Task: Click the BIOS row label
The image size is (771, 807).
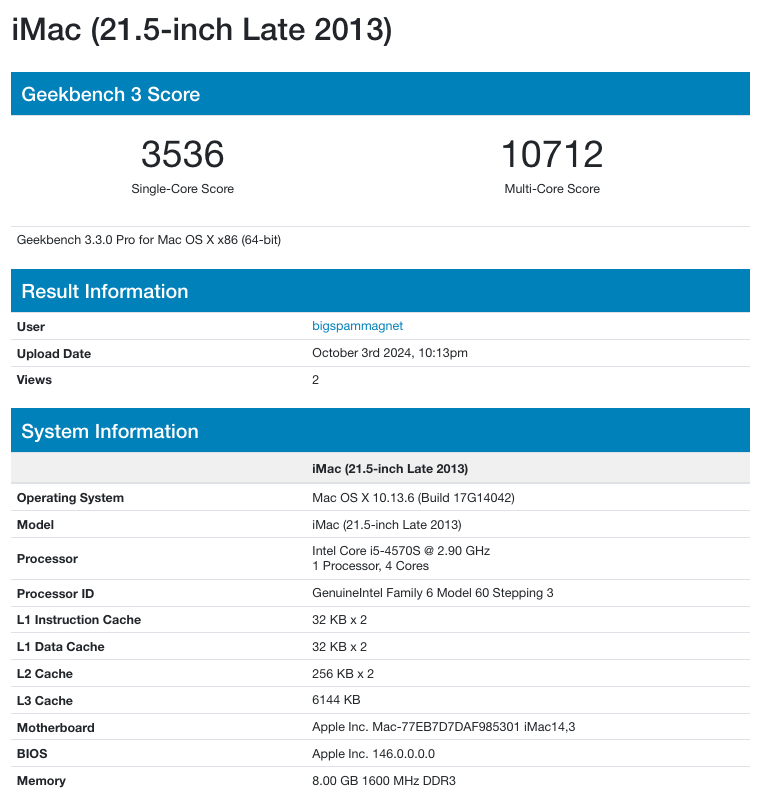Action: point(32,753)
